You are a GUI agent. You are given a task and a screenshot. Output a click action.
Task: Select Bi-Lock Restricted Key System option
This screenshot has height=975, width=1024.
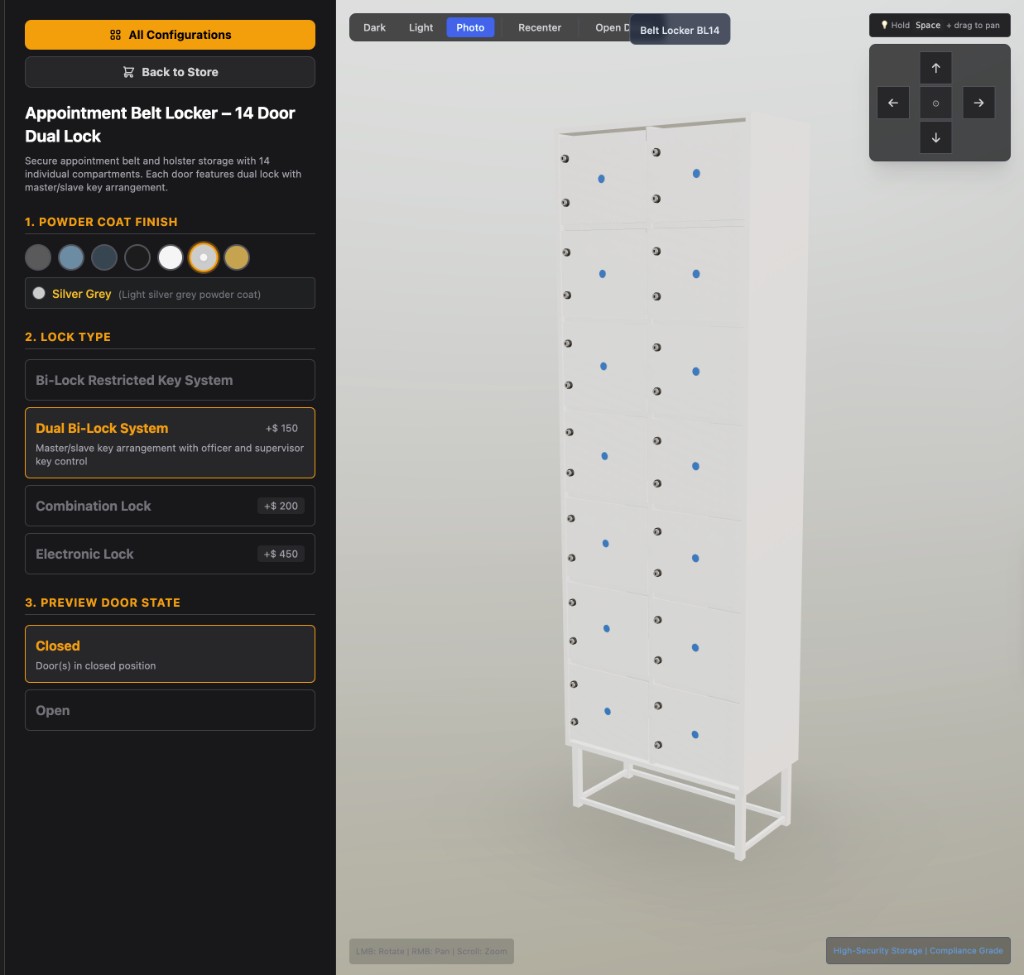(x=170, y=380)
